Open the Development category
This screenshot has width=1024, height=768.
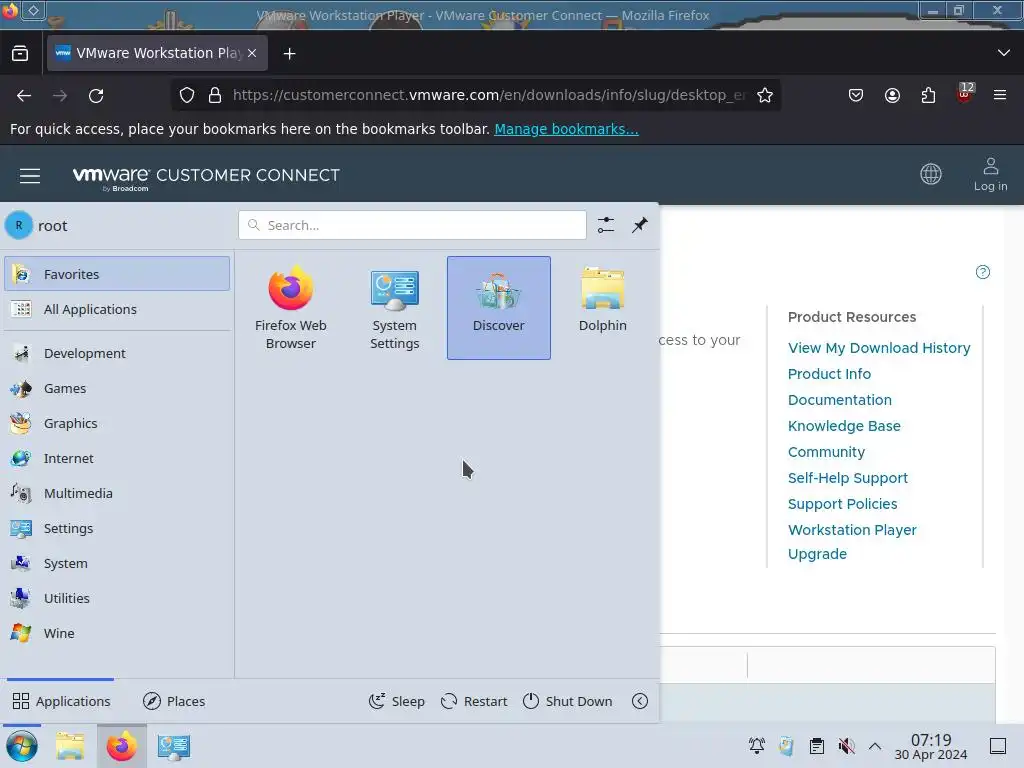coord(117,353)
